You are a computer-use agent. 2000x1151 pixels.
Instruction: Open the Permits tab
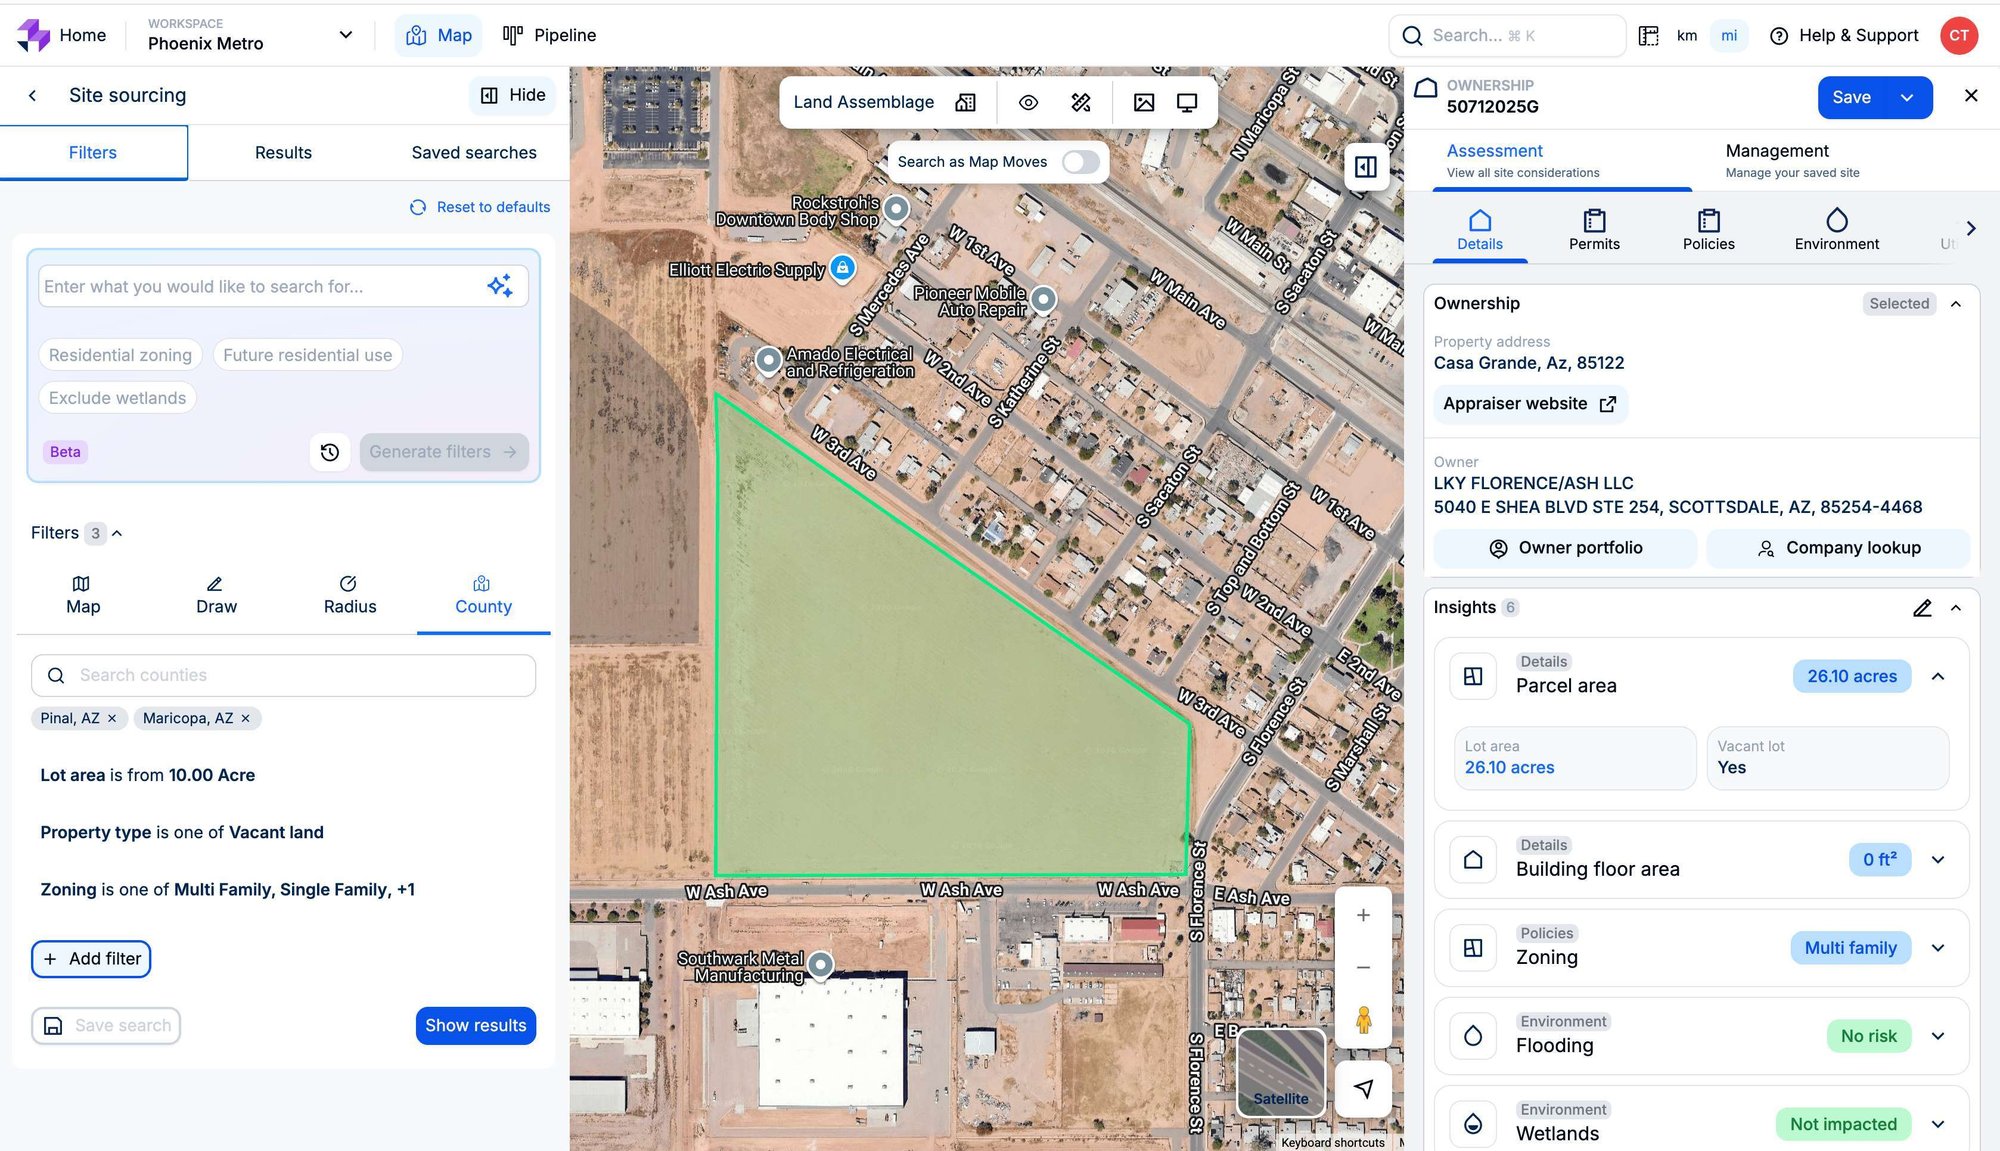(1594, 230)
